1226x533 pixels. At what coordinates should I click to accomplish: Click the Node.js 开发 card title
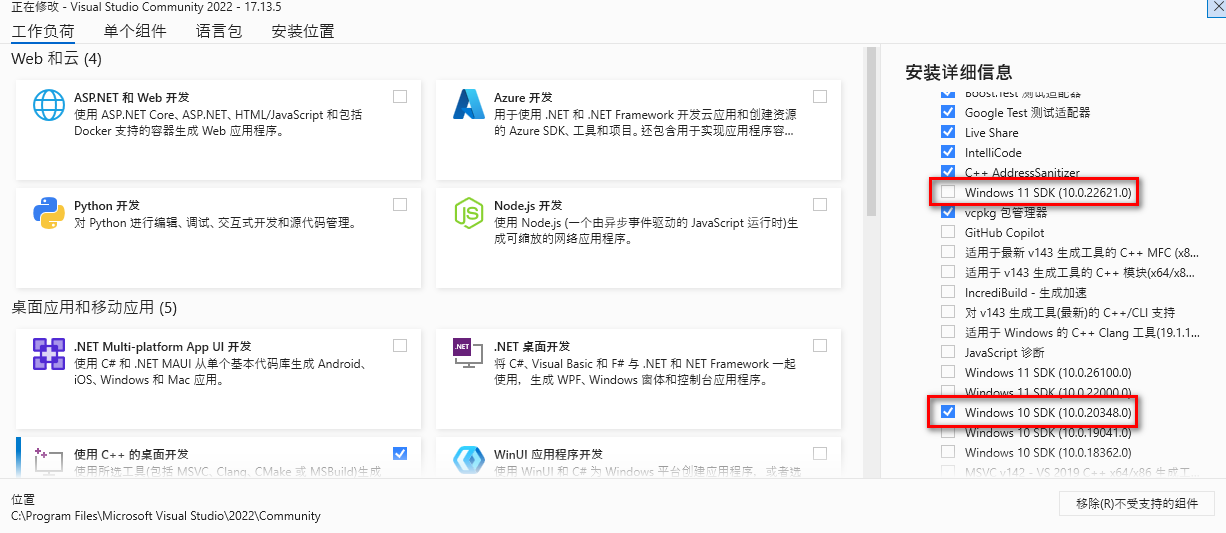pos(528,206)
